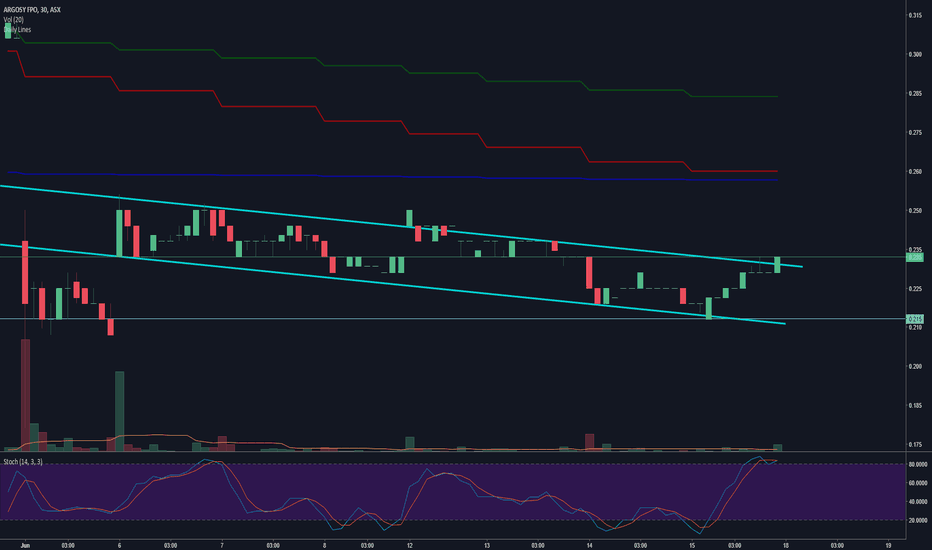Click the tallest red volume bar

25,395
